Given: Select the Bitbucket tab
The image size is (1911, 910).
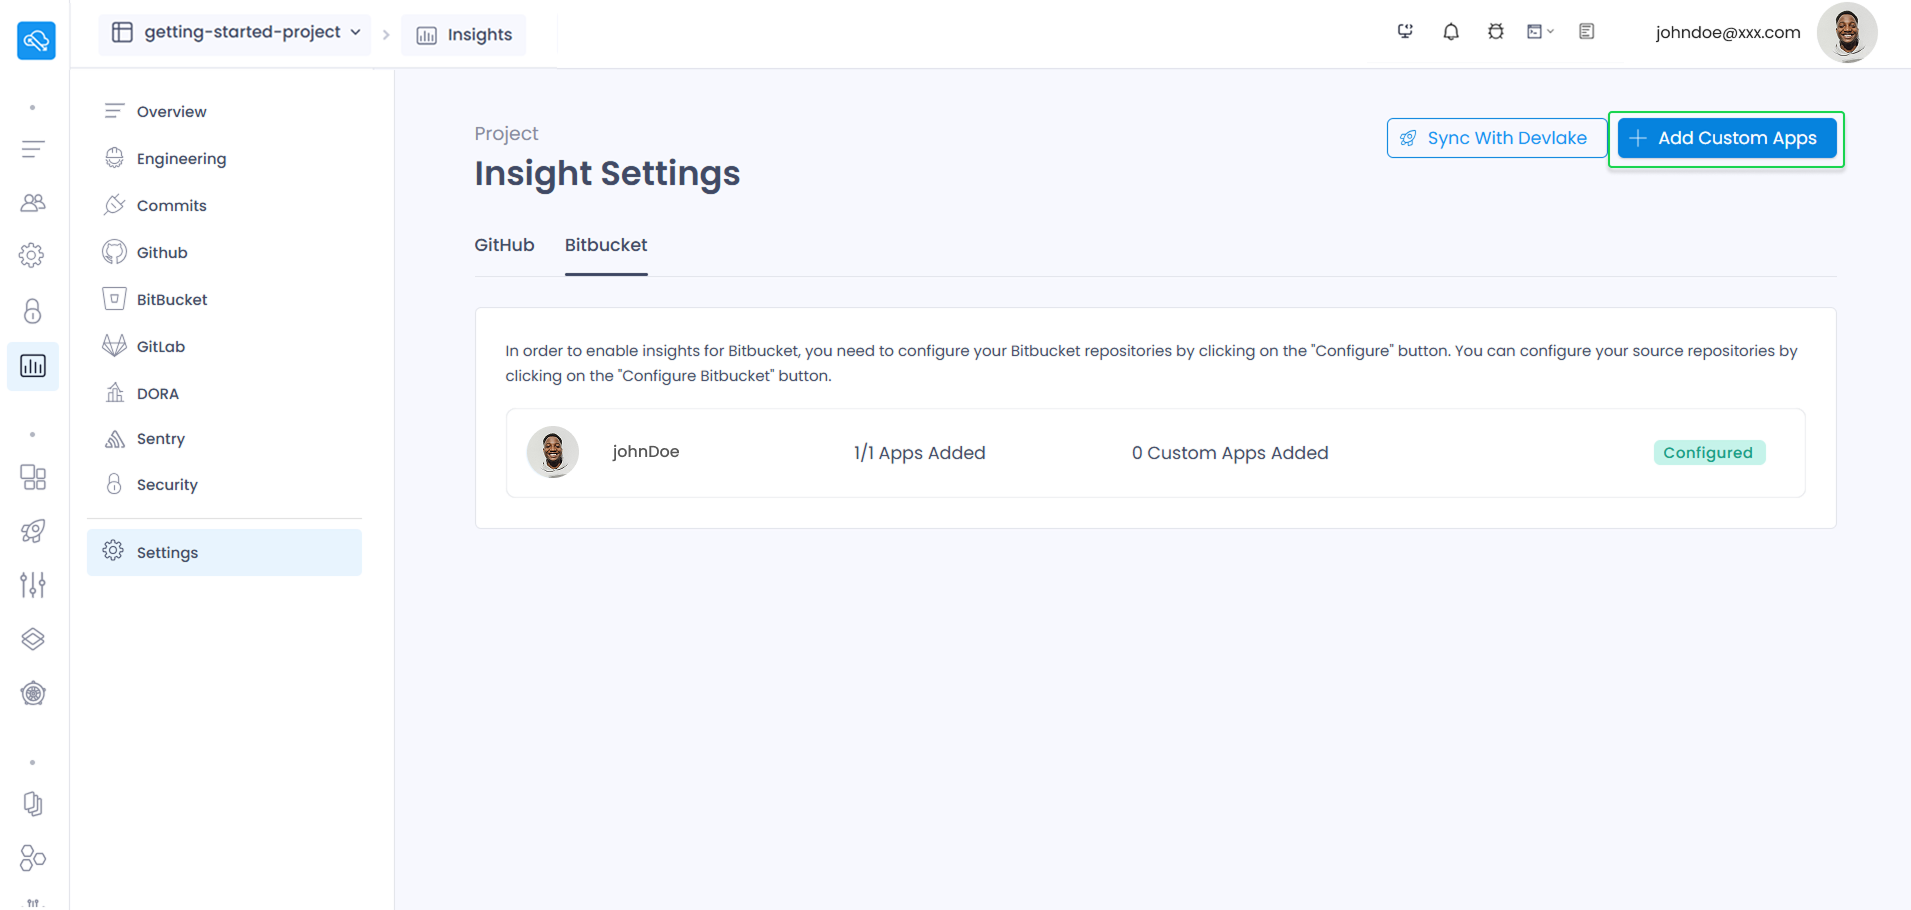Looking at the screenshot, I should 606,245.
